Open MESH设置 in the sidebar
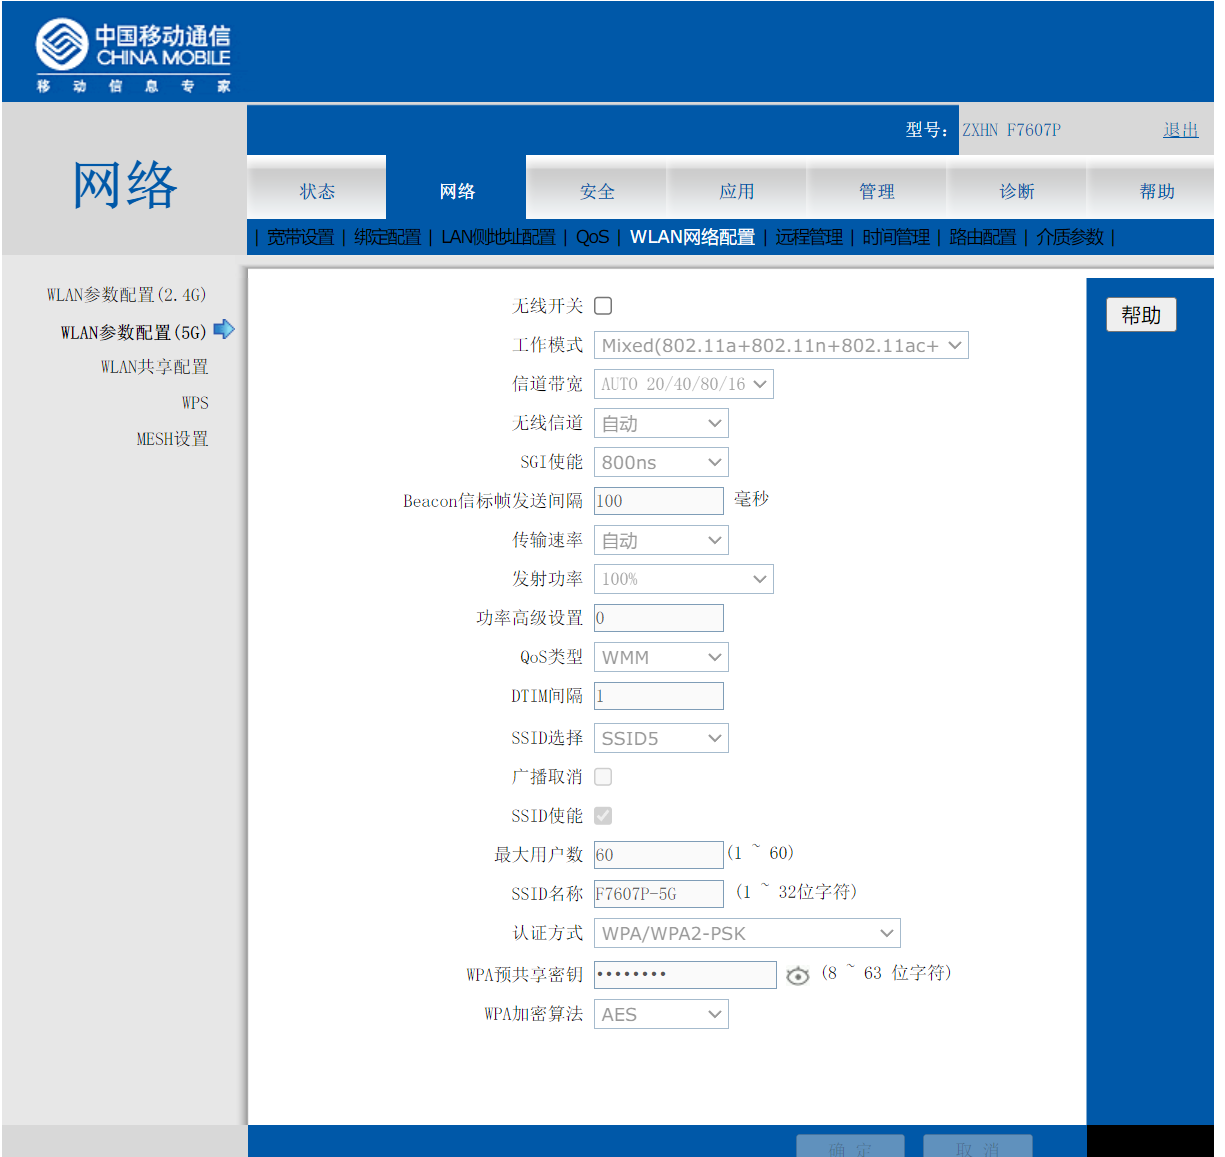This screenshot has height=1157, width=1225. 172,439
